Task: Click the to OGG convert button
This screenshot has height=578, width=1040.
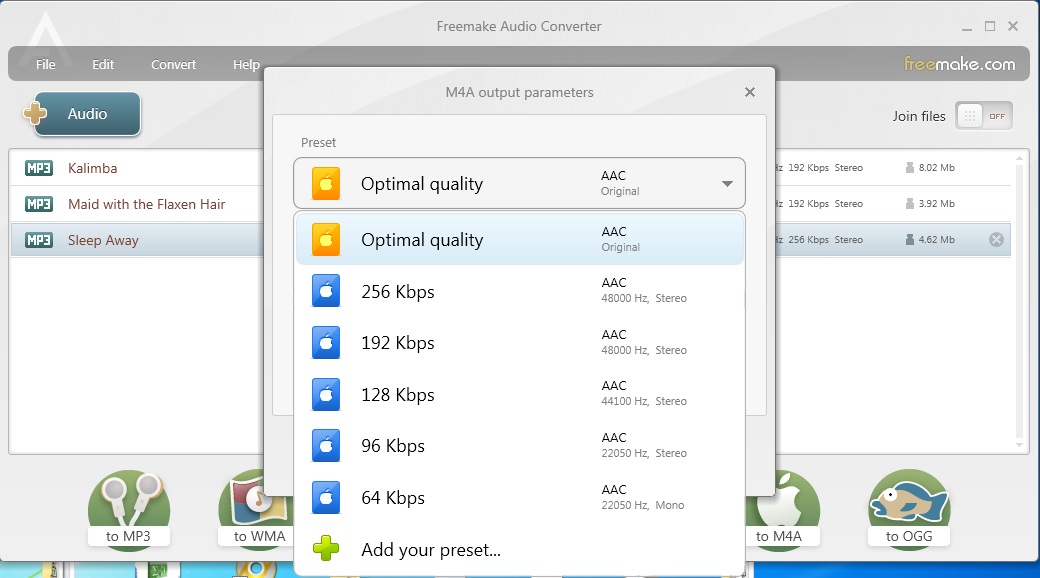Action: pos(909,509)
